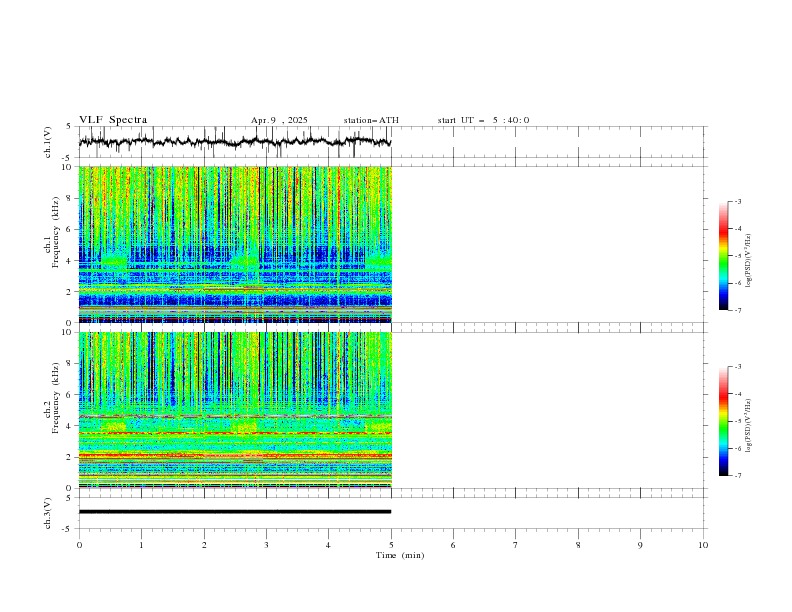Image resolution: width=792 pixels, height=612 pixels.
Task: Click the "-3" label on ch.1 color bar
Action: pyautogui.click(x=737, y=201)
